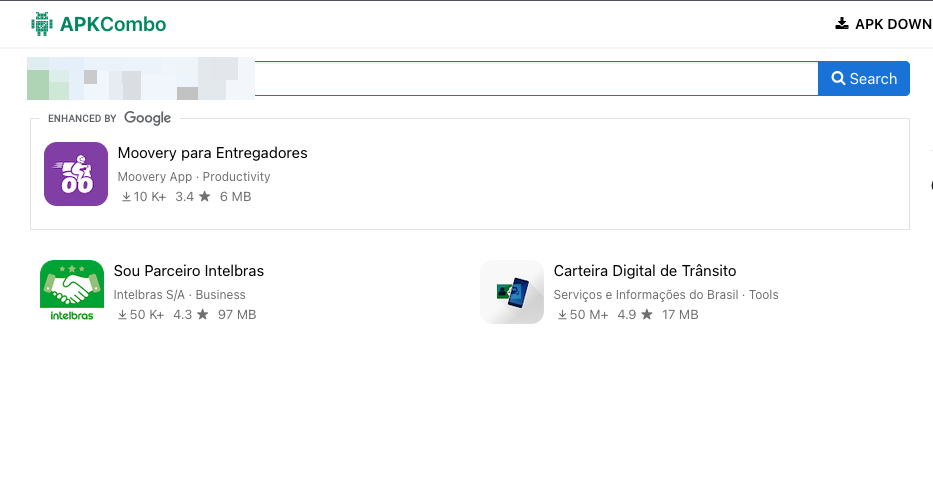Open Sou Parceiro Intelbras app icon
This screenshot has width=933, height=502.
(x=72, y=291)
